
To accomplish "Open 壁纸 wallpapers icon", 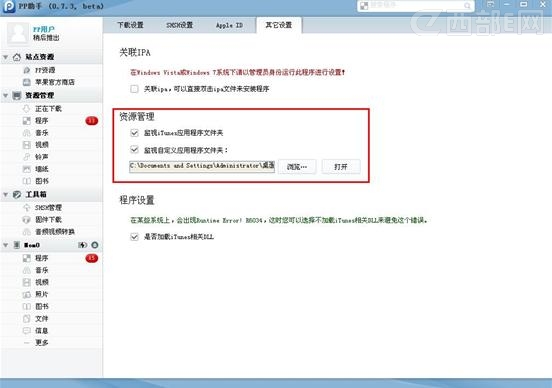I will (27, 169).
